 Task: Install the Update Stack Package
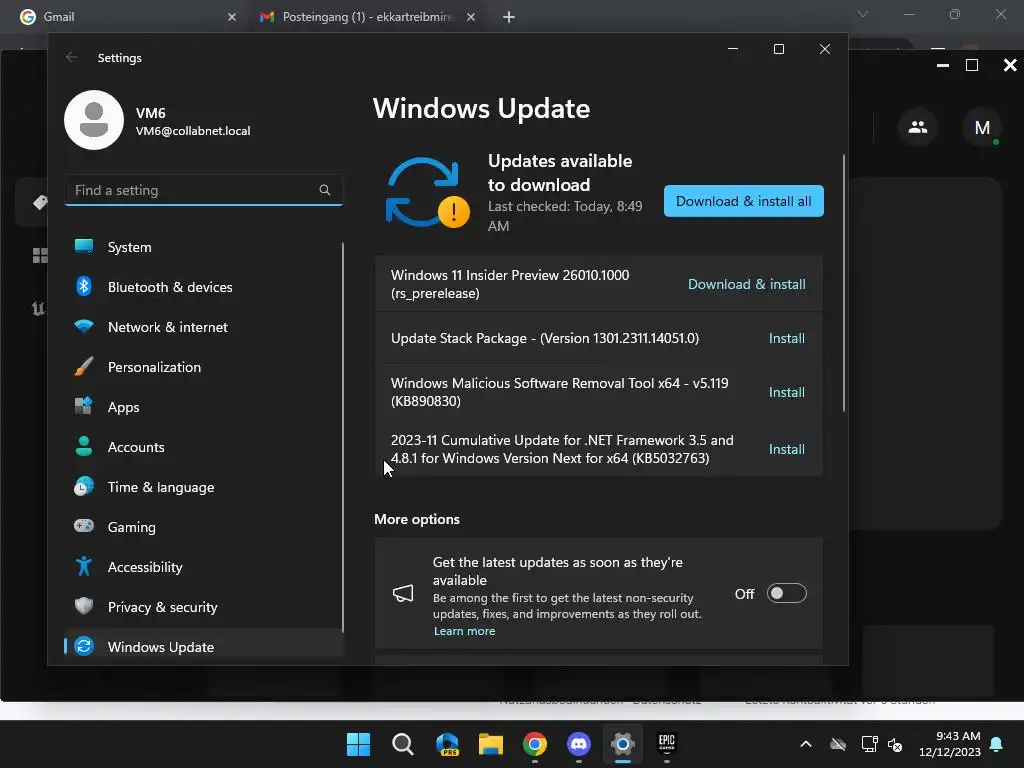pyautogui.click(x=786, y=338)
